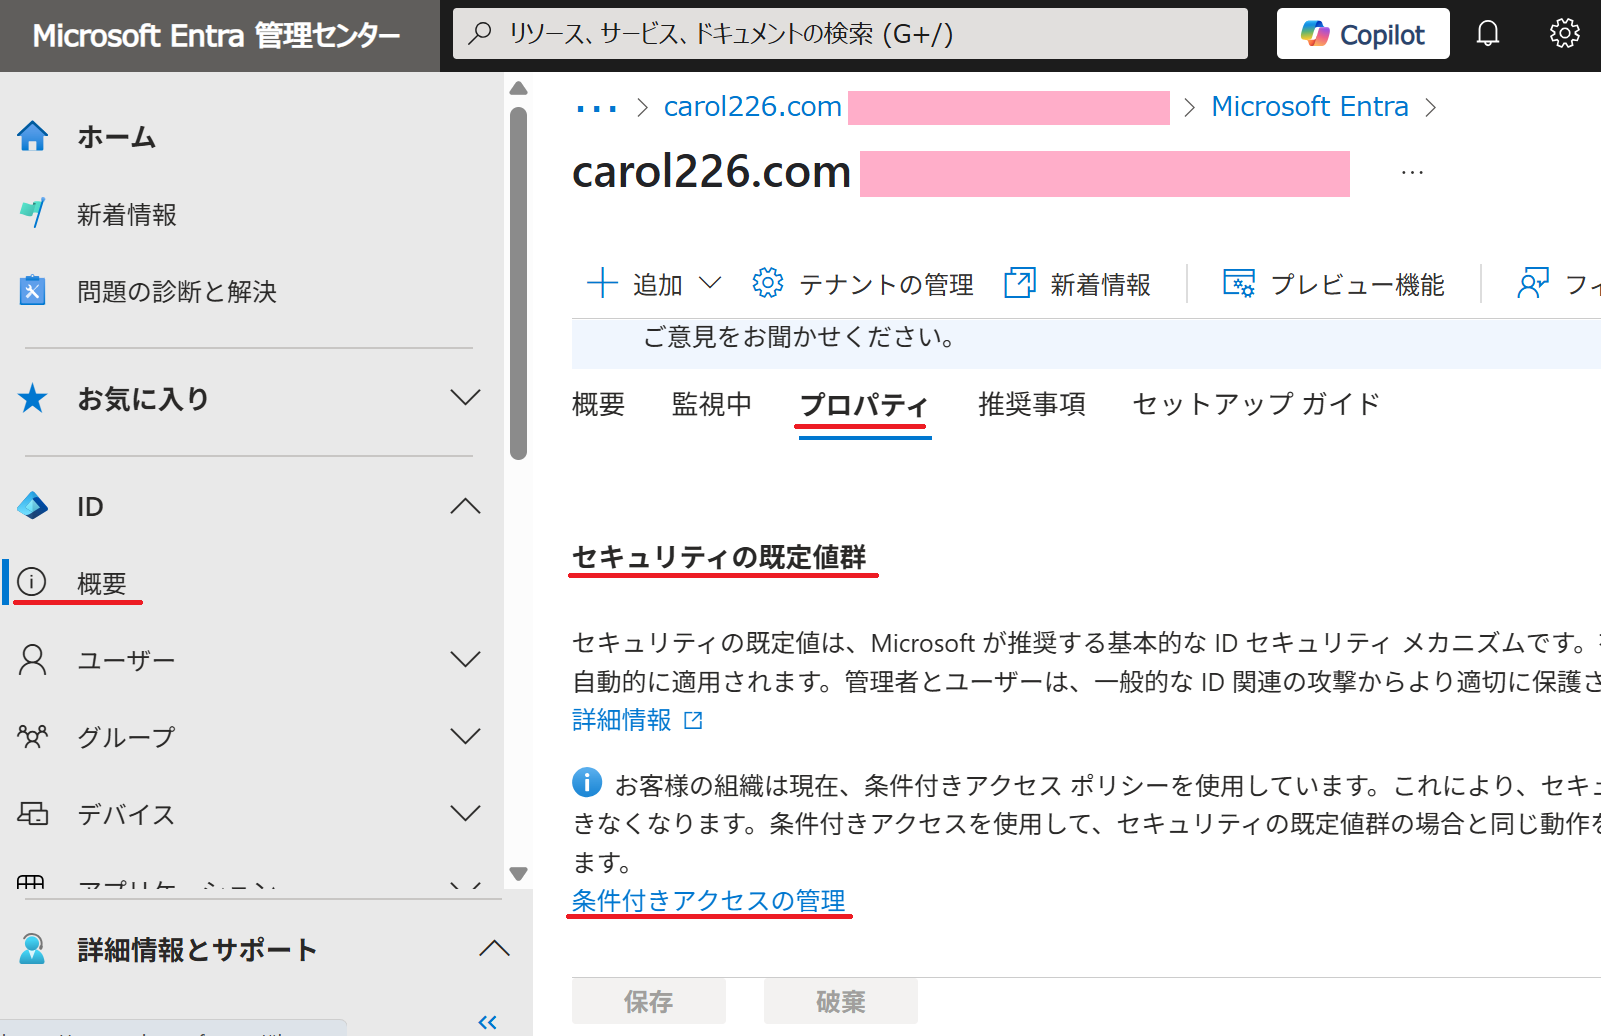Click the 保存 button

[x=649, y=1001]
